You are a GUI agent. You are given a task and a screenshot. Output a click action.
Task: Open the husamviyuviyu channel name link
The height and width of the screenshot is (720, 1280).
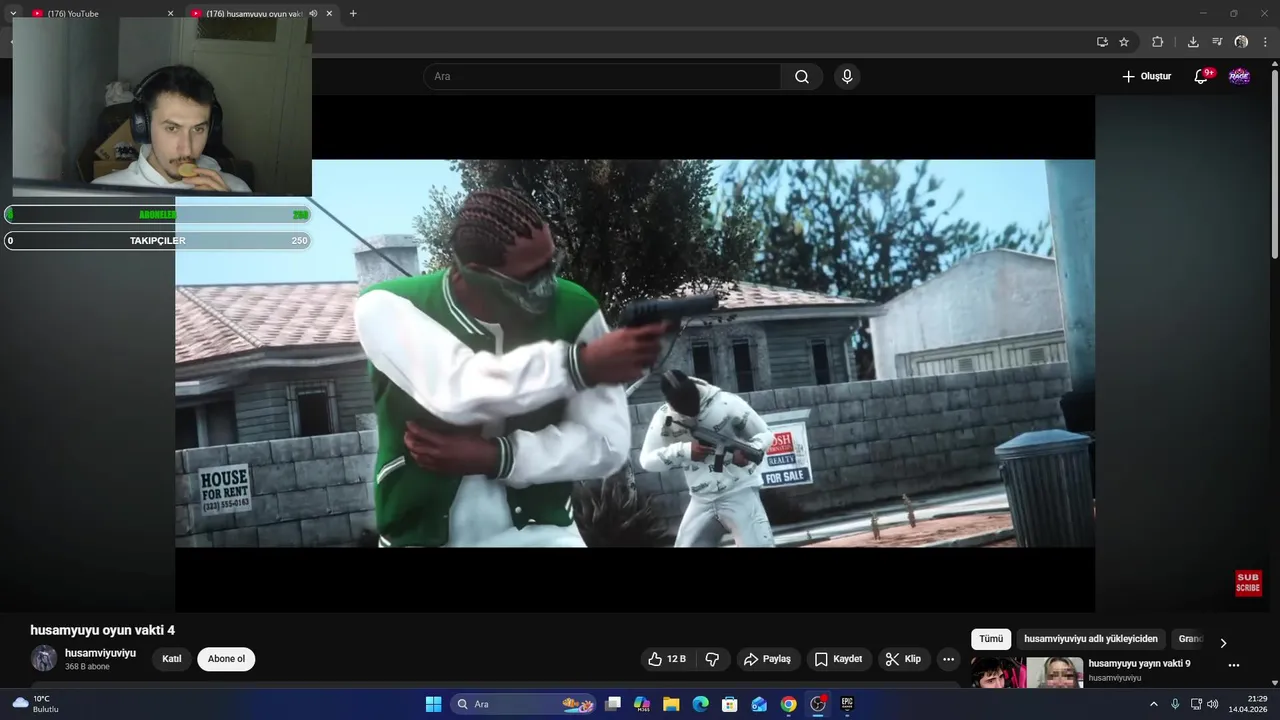pyautogui.click(x=100, y=653)
